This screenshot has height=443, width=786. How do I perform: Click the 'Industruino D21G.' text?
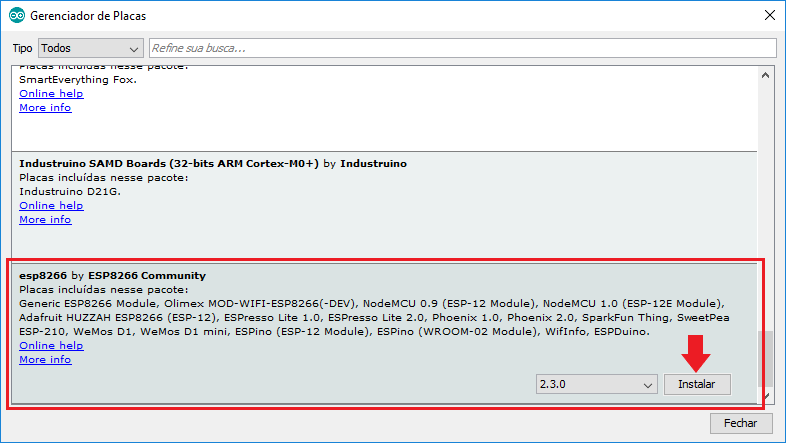coord(70,192)
